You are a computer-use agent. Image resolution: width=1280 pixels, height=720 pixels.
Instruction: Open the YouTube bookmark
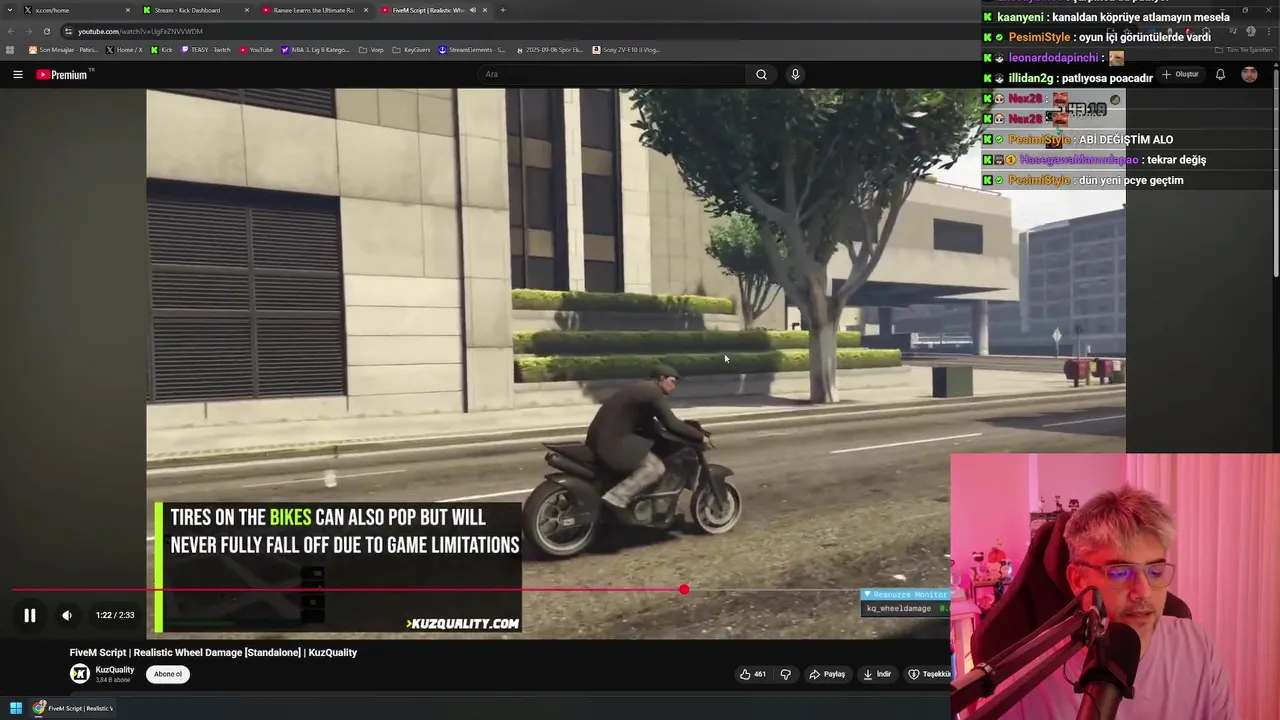pyautogui.click(x=257, y=50)
